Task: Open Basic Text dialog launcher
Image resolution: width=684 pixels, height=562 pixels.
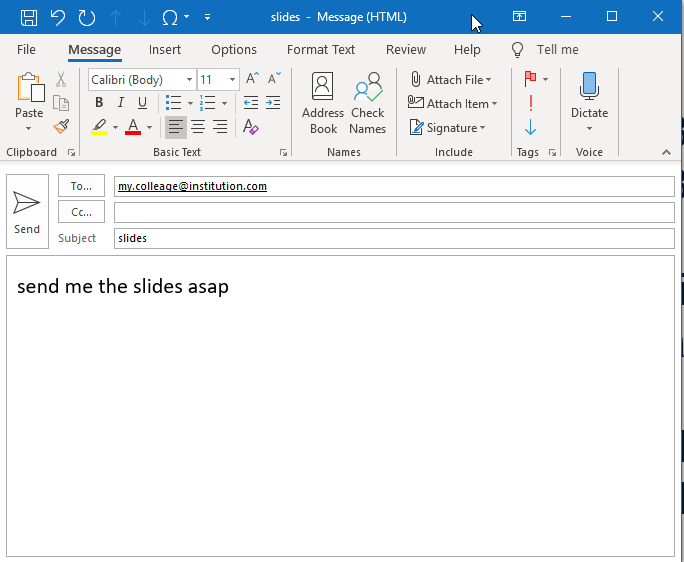Action: point(284,152)
